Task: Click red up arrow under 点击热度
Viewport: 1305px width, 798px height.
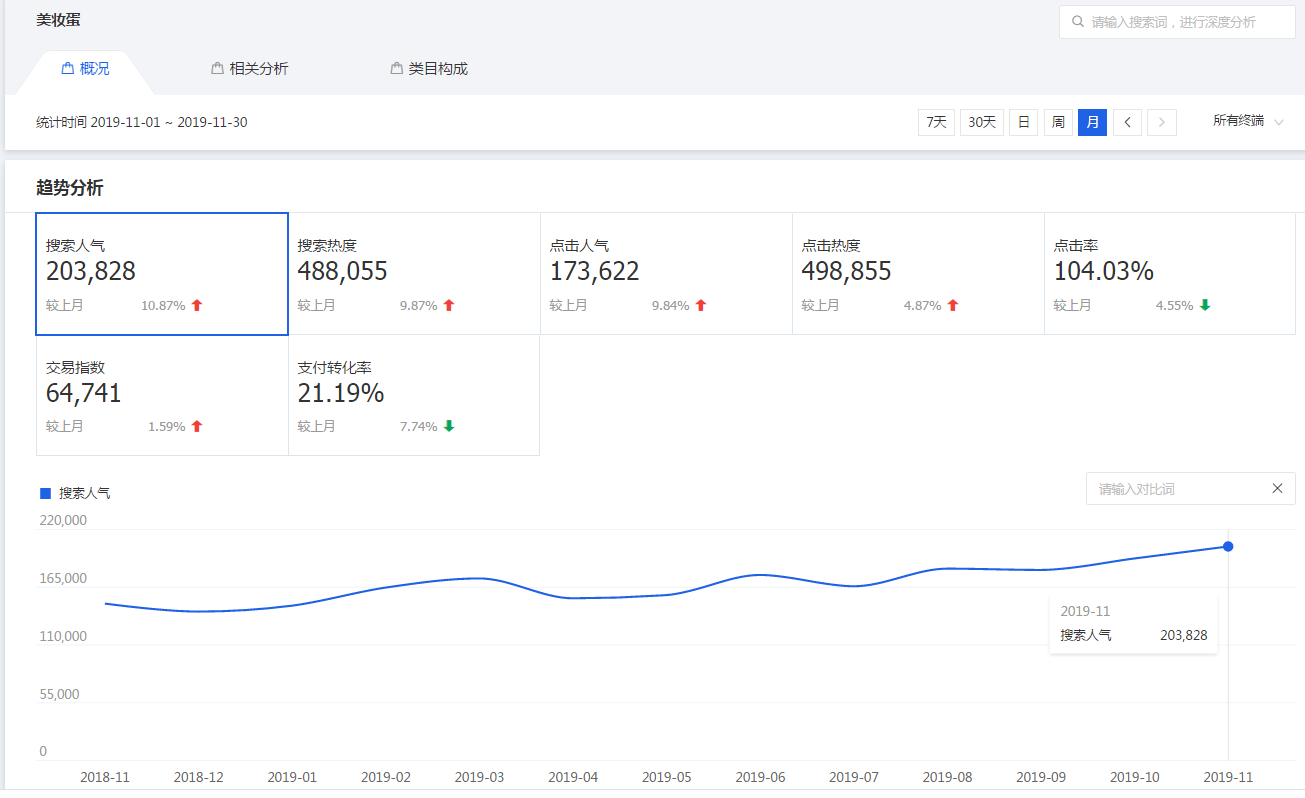Action: coord(953,305)
